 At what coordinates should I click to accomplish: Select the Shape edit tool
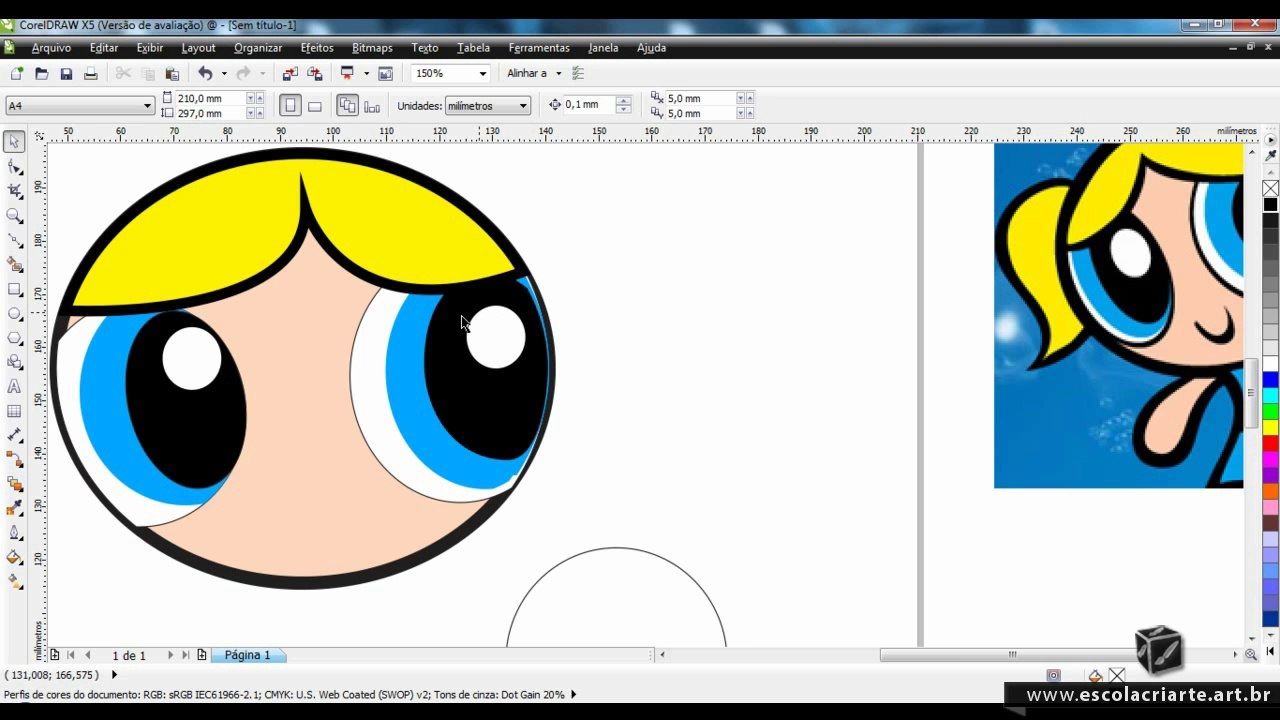[15, 167]
